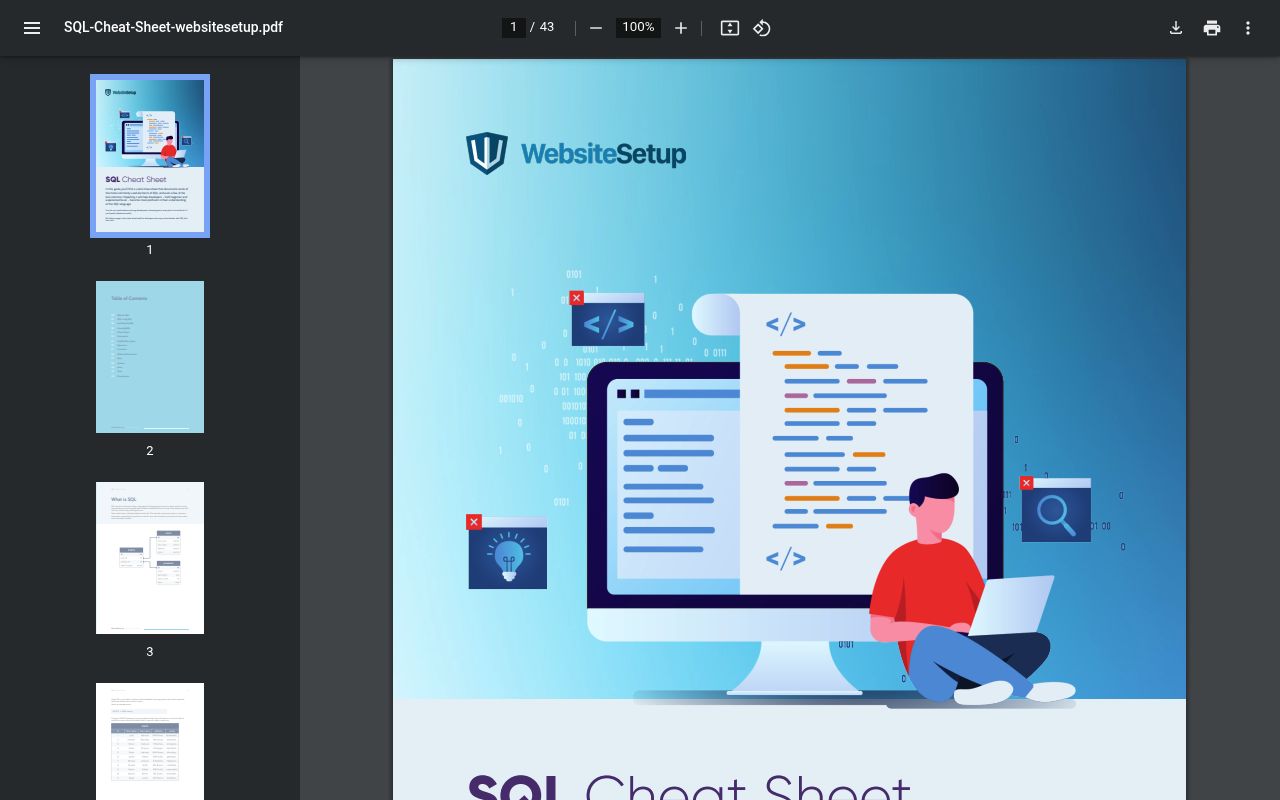Click the 100% zoom level indicator

[638, 27]
